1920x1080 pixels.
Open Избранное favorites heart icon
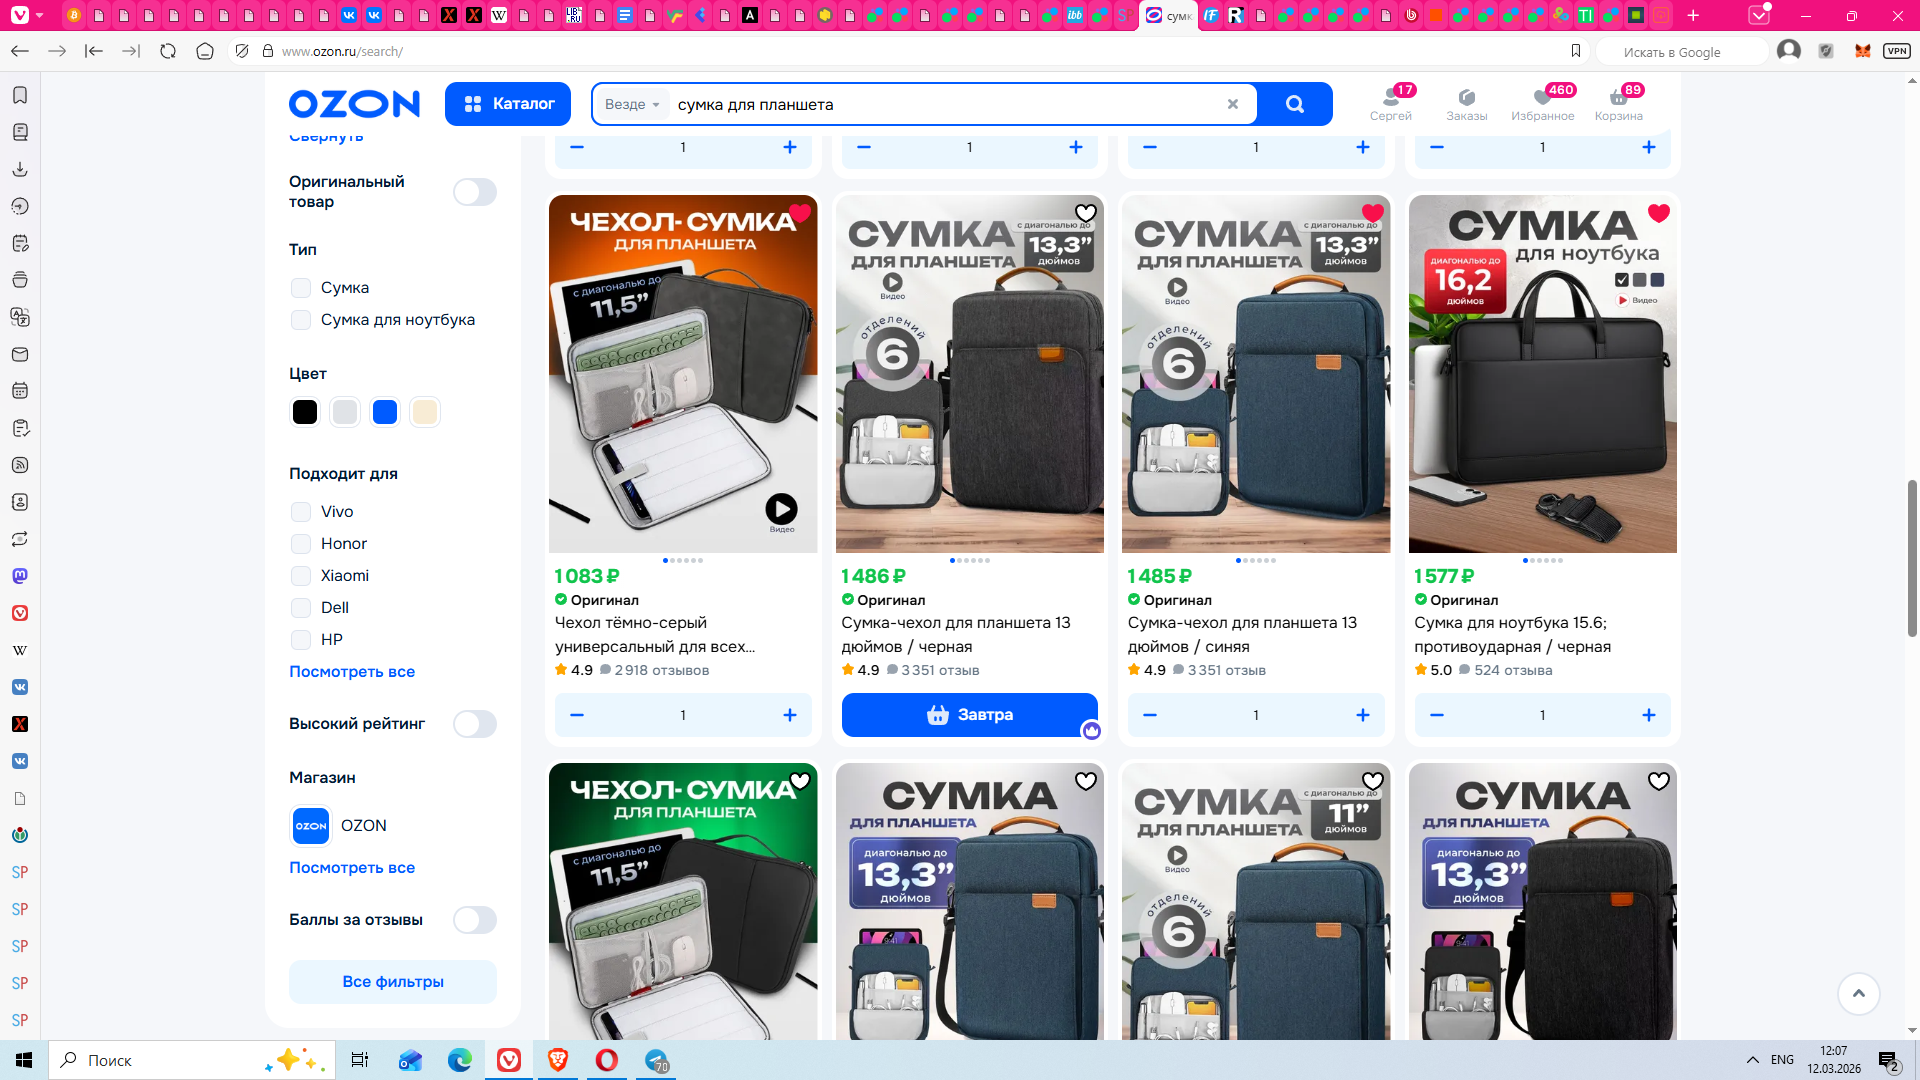(x=1542, y=98)
